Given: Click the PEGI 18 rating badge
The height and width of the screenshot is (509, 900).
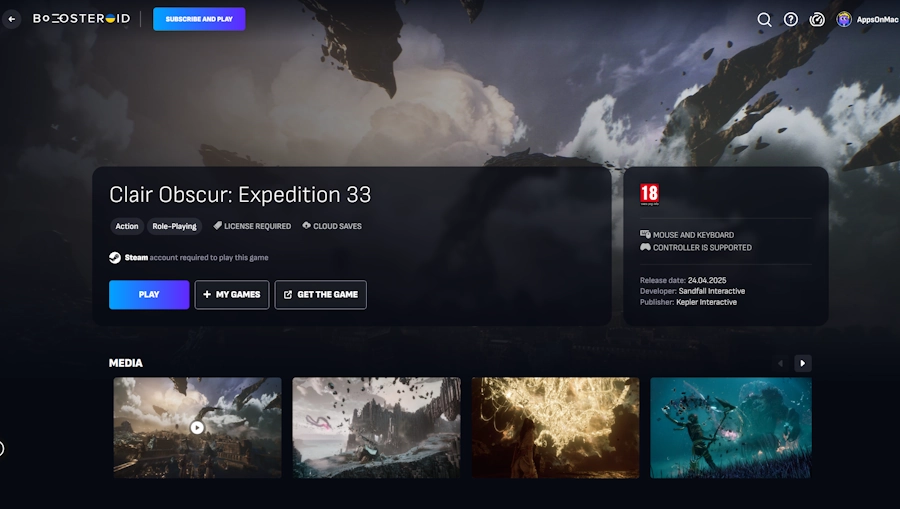Looking at the screenshot, I should [x=650, y=195].
